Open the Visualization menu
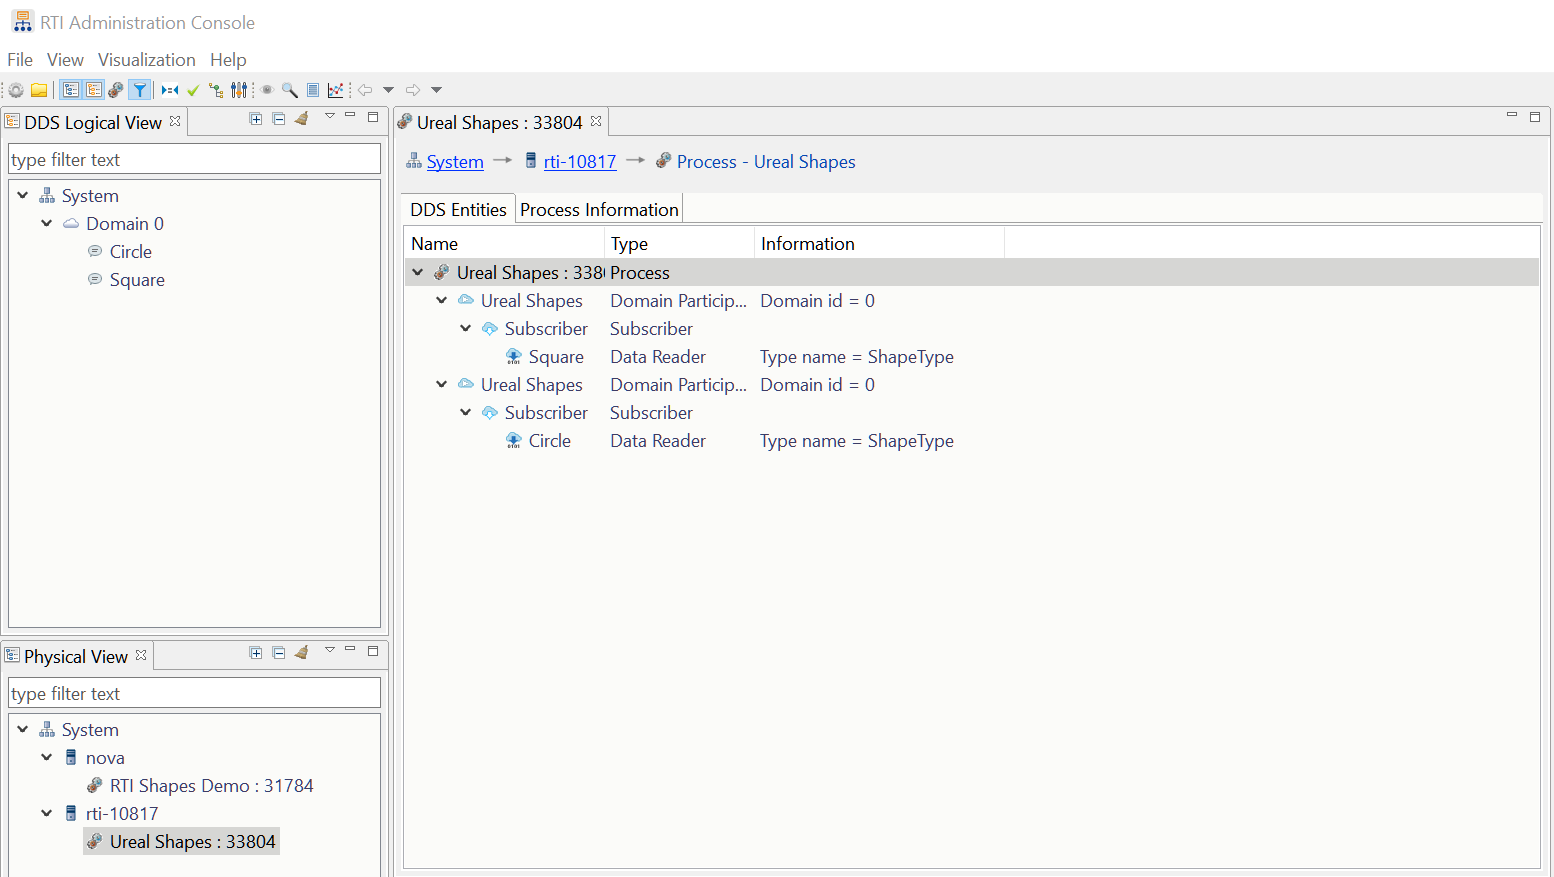1554x877 pixels. (147, 60)
